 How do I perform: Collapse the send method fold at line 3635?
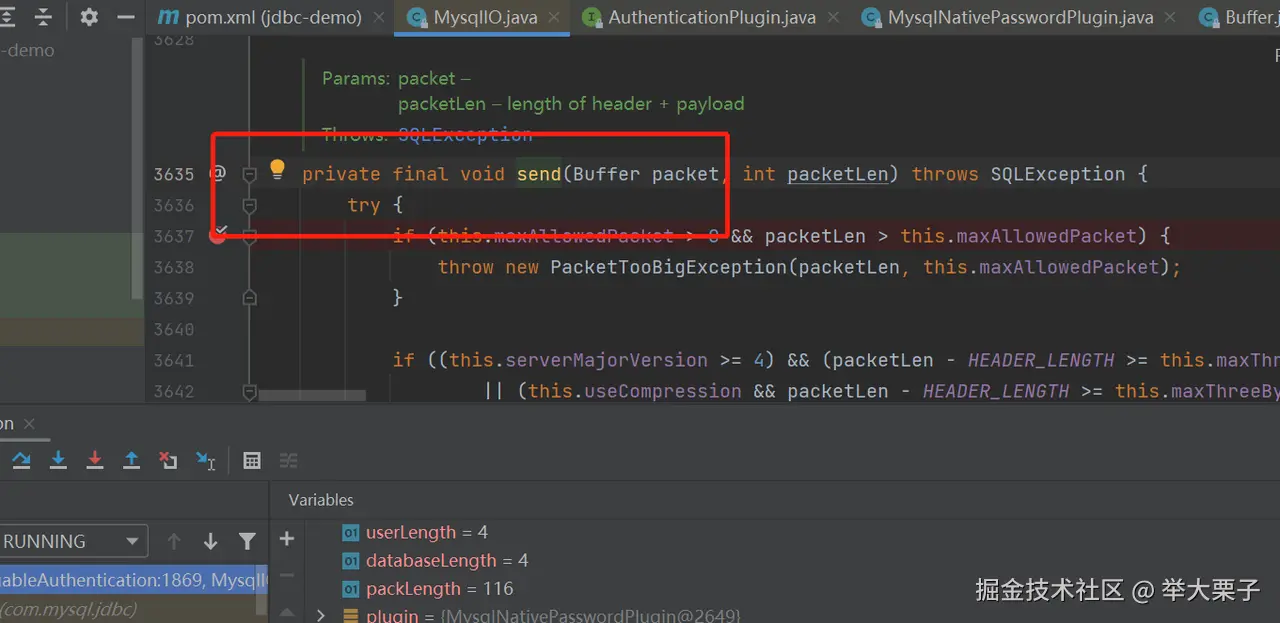[250, 174]
